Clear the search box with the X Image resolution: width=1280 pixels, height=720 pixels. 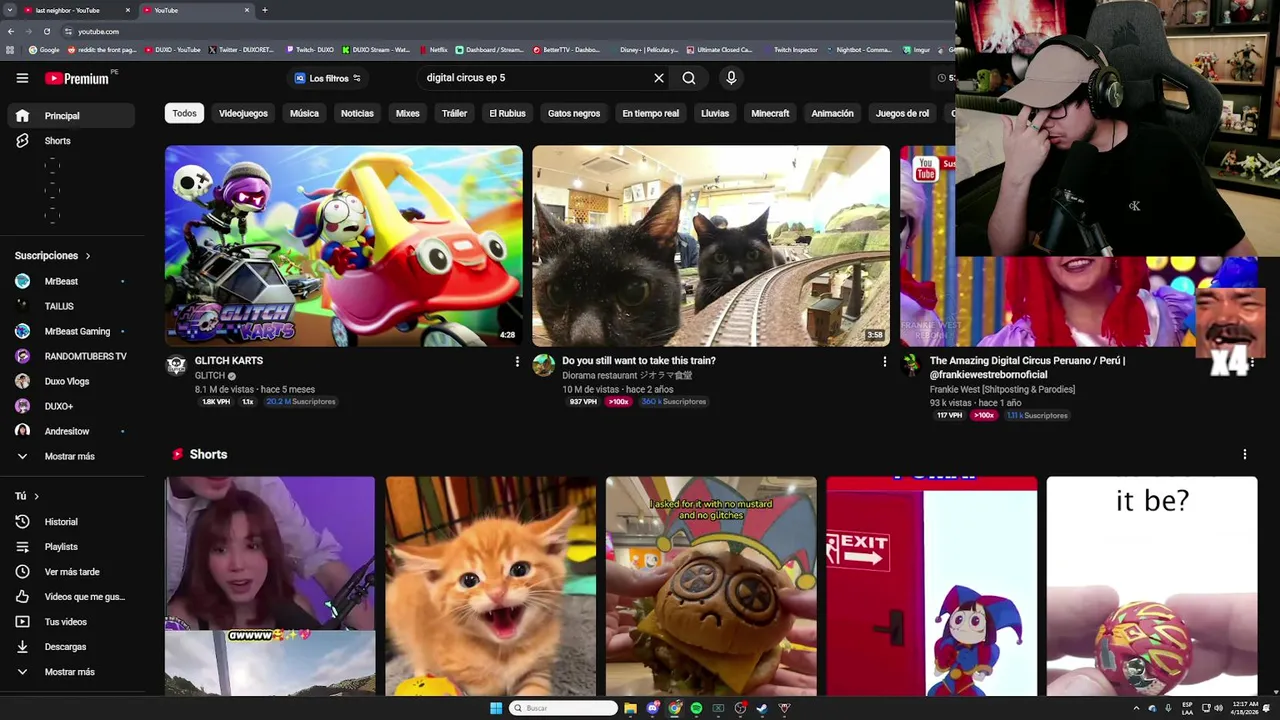[659, 78]
